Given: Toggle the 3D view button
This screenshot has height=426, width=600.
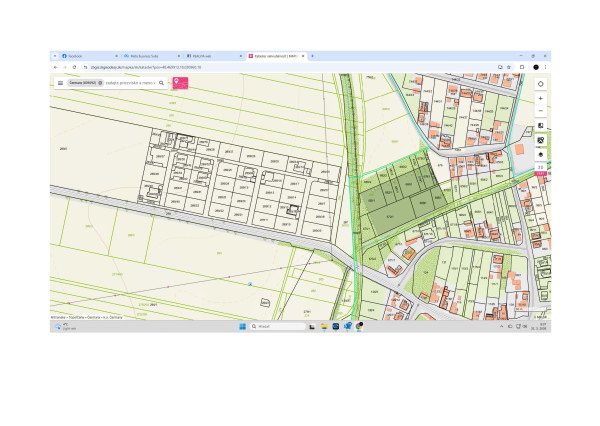Looking at the screenshot, I should [x=540, y=167].
